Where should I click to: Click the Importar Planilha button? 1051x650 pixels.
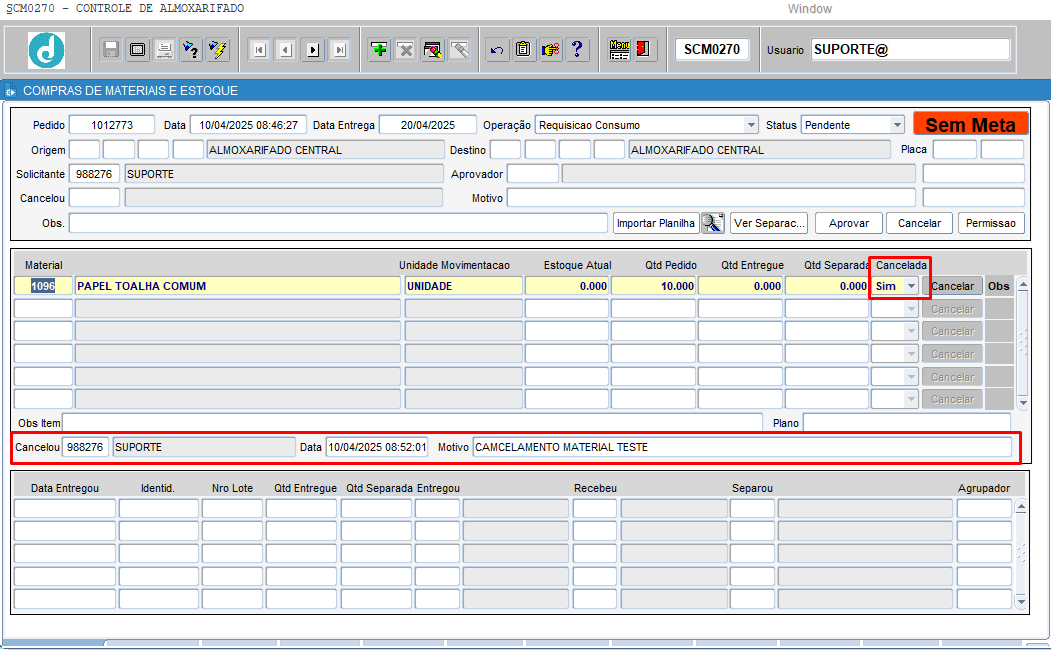656,223
